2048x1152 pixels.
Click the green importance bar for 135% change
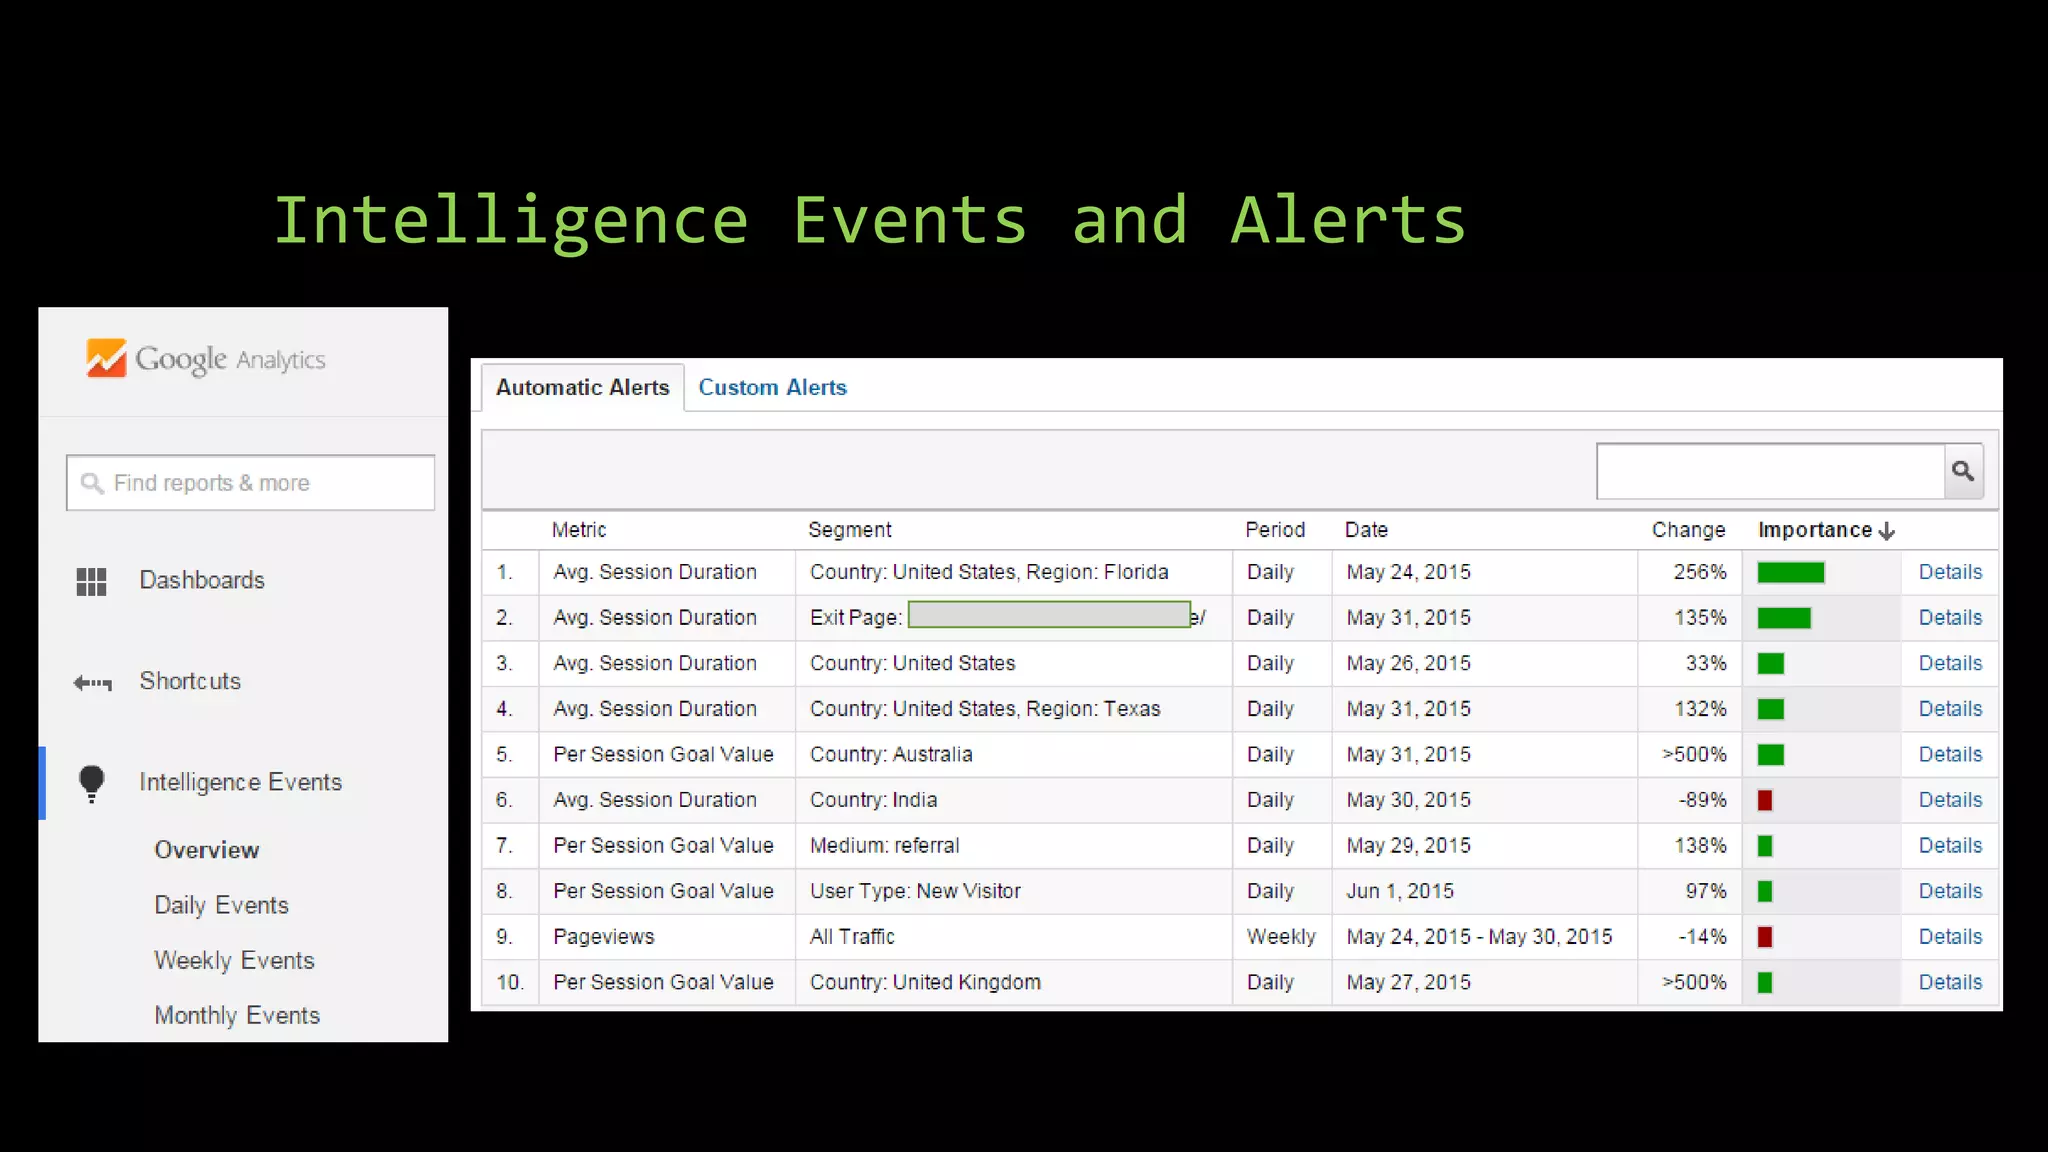point(1784,618)
